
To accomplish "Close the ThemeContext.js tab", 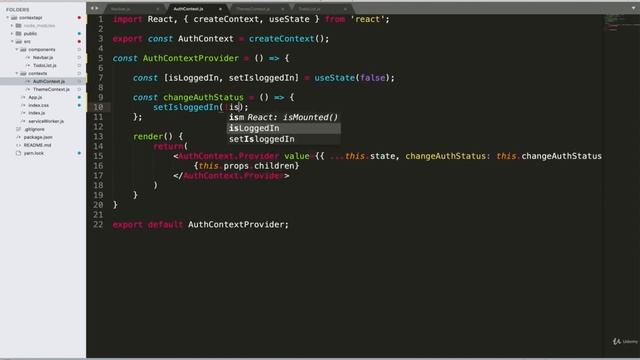I will pyautogui.click(x=283, y=9).
